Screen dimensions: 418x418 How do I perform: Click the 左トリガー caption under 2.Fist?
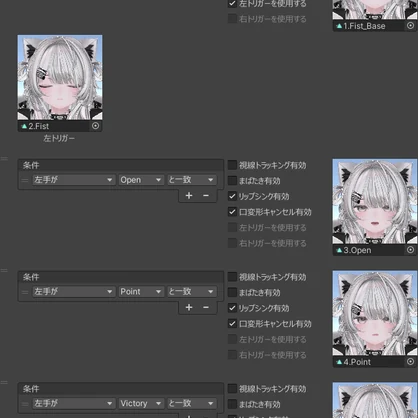click(x=59, y=138)
